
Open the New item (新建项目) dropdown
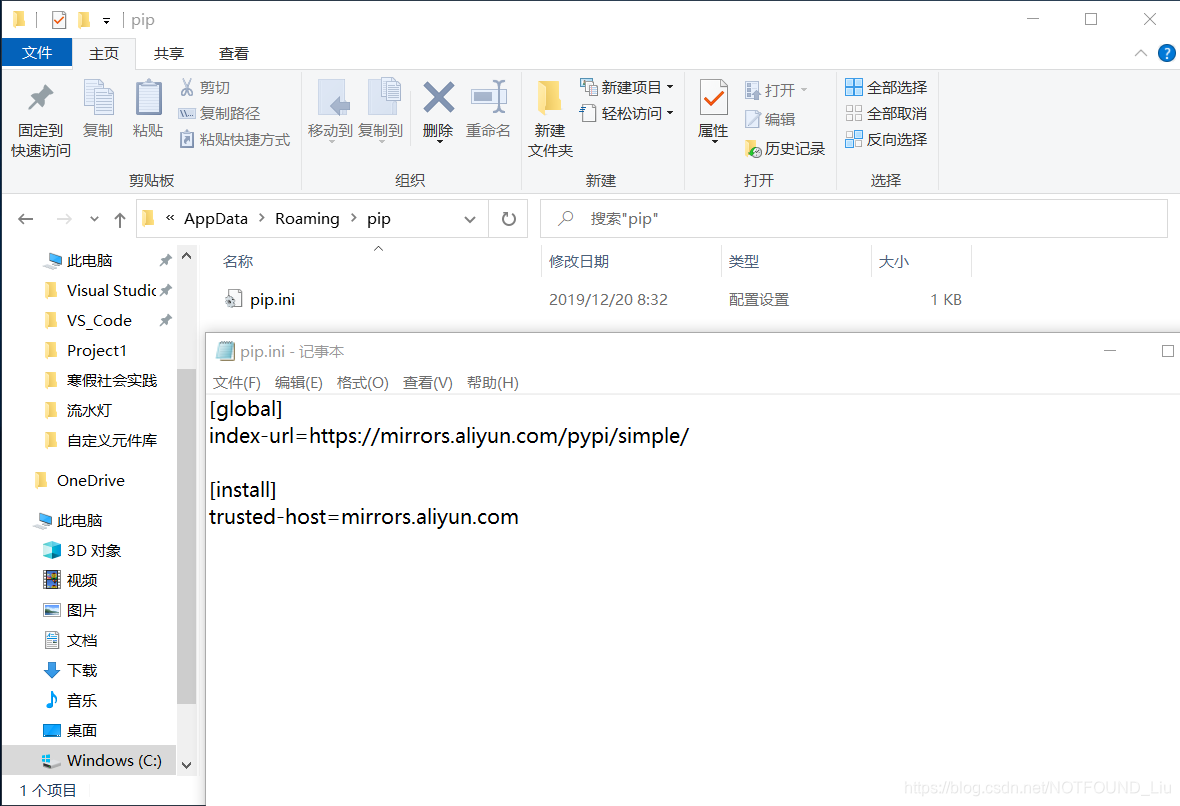click(627, 87)
